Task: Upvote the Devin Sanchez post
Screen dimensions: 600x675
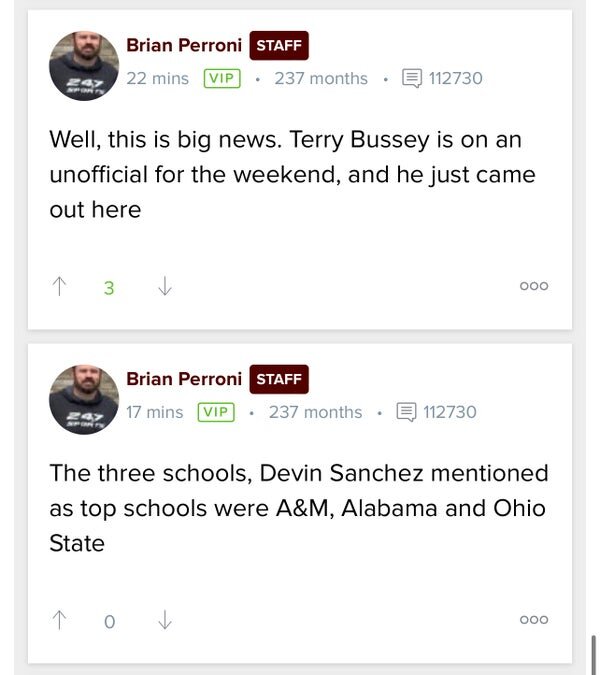Action: (58, 620)
